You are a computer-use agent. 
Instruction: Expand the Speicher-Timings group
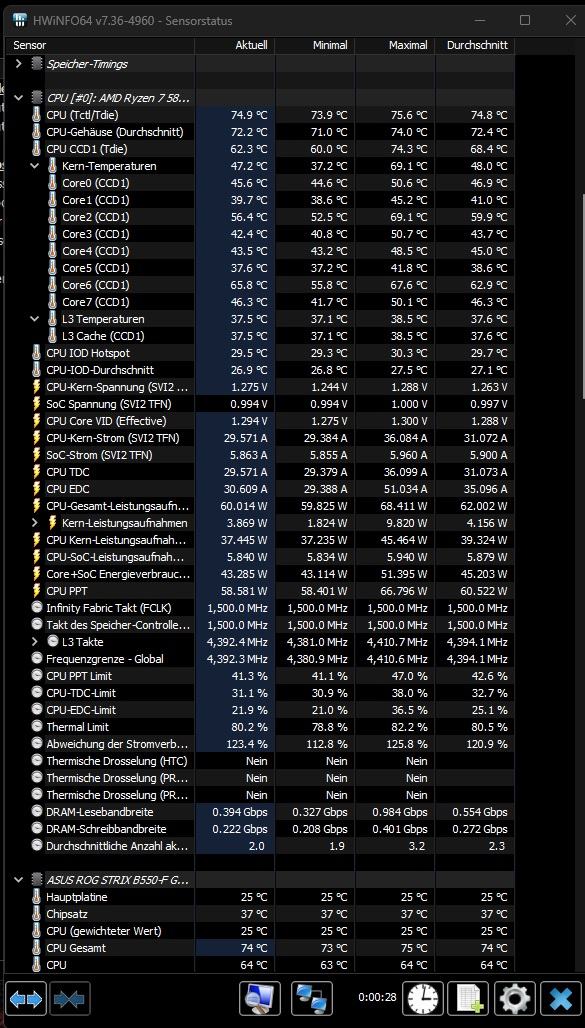(x=18, y=64)
